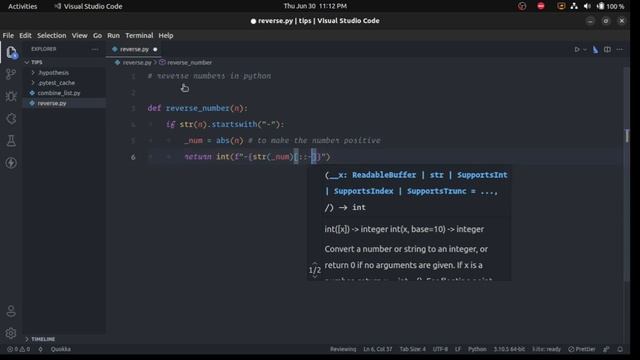Image resolution: width=640 pixels, height=360 pixels.
Task: Change end of line sequence LF
Action: click(458, 349)
